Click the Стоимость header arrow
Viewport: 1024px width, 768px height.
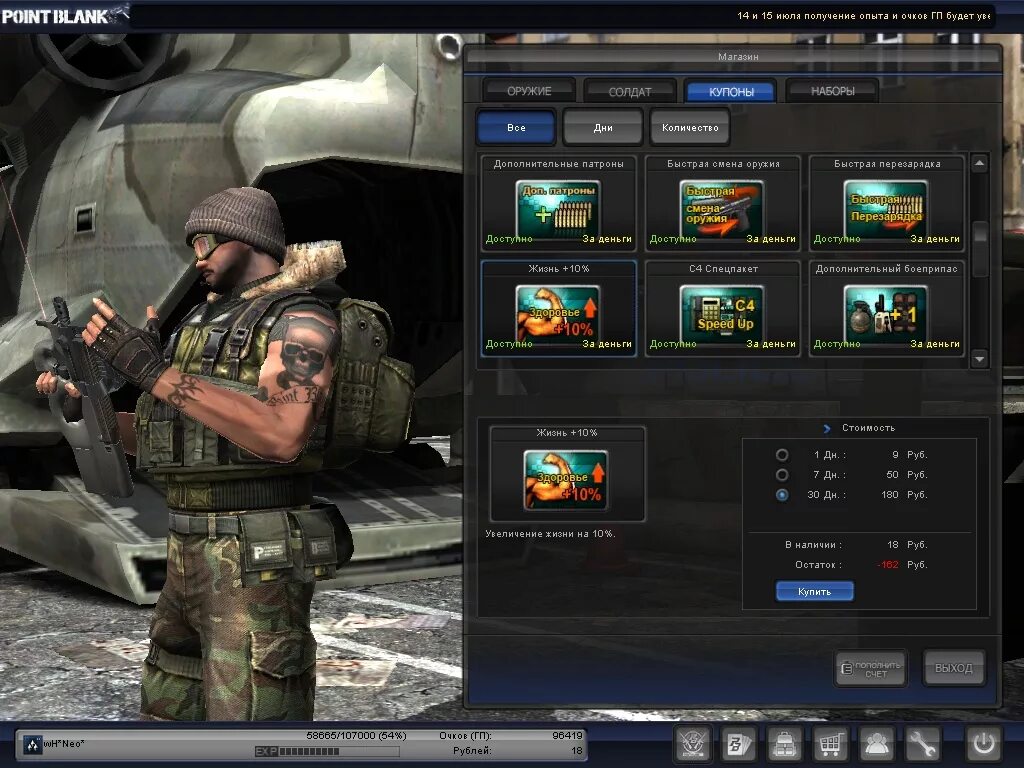827,428
